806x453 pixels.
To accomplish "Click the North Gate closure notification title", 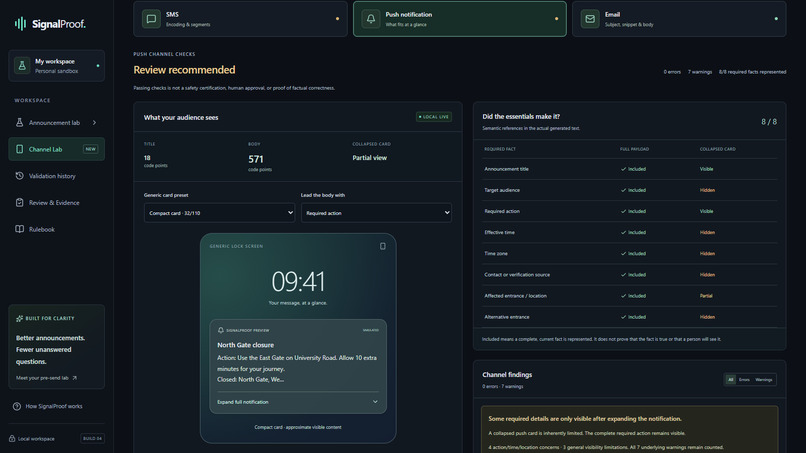I will coord(245,345).
